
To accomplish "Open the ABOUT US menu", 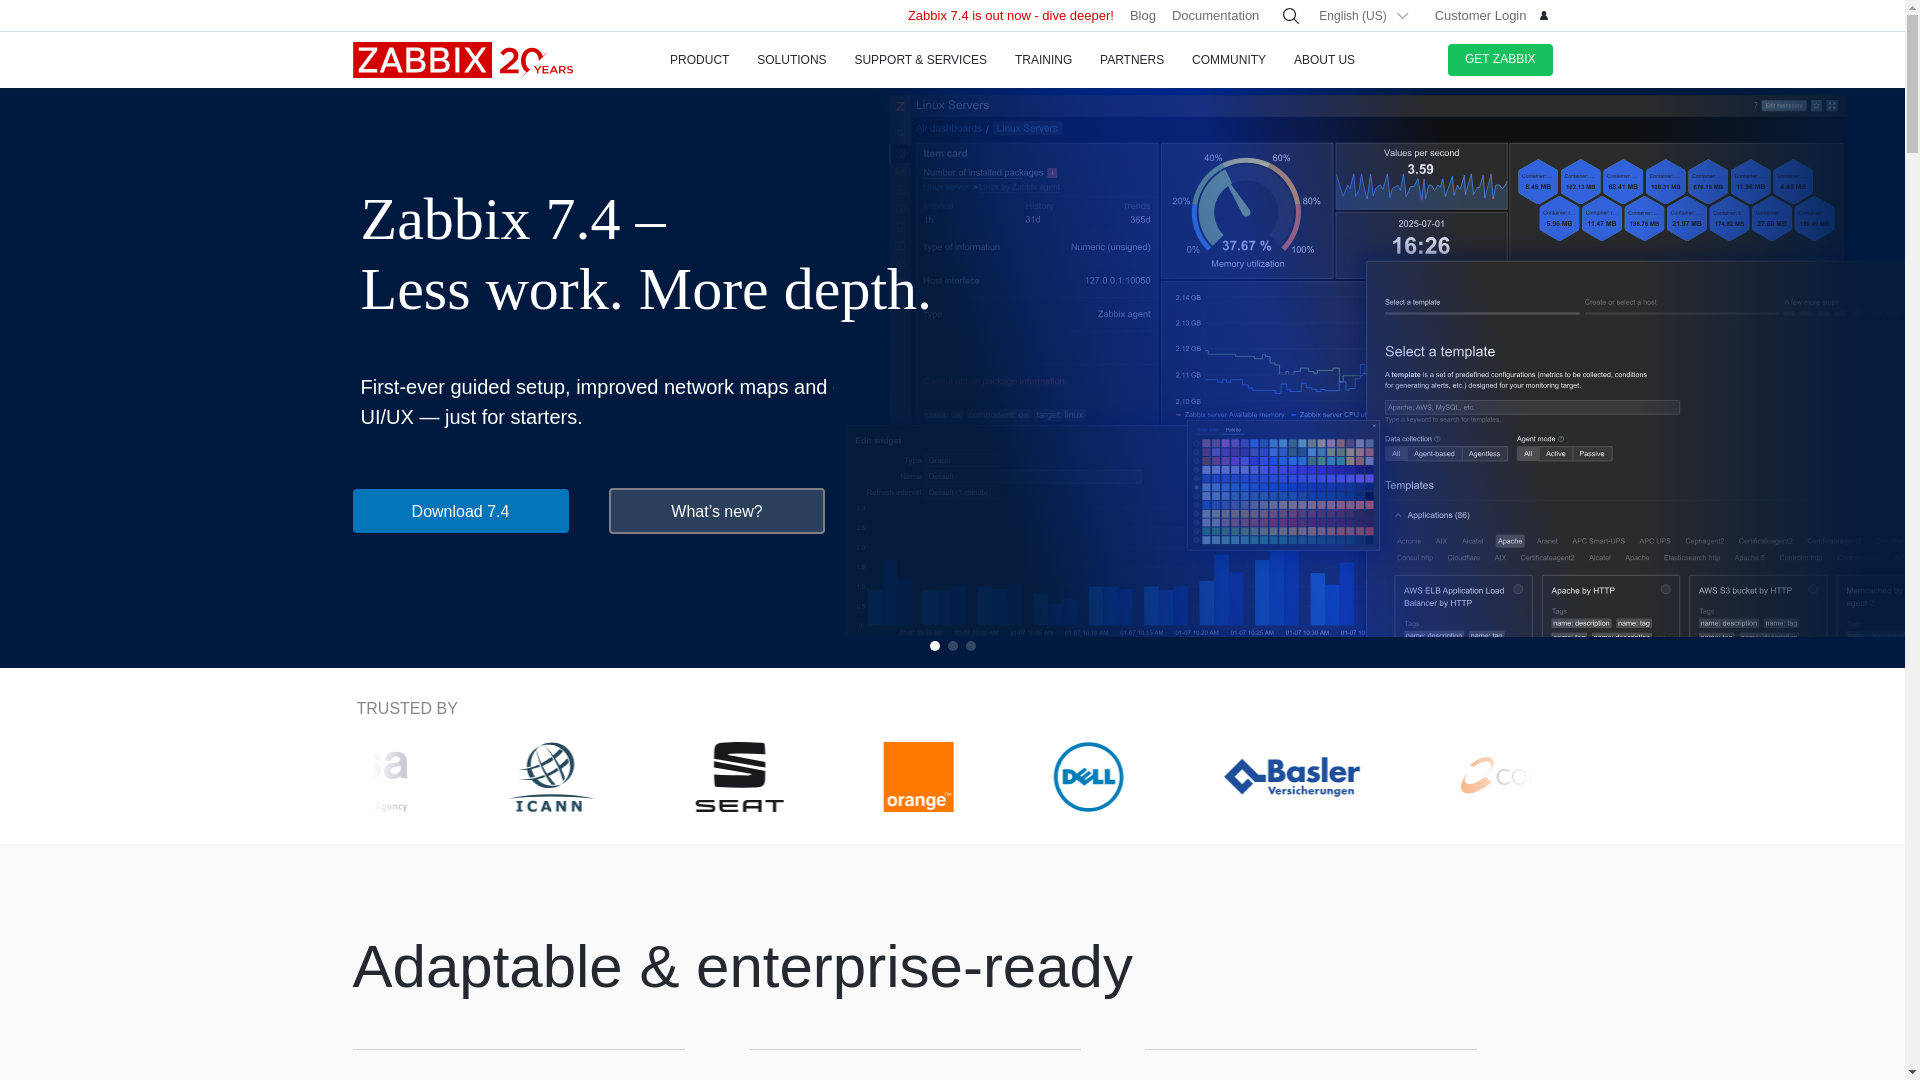I will click(x=1324, y=60).
